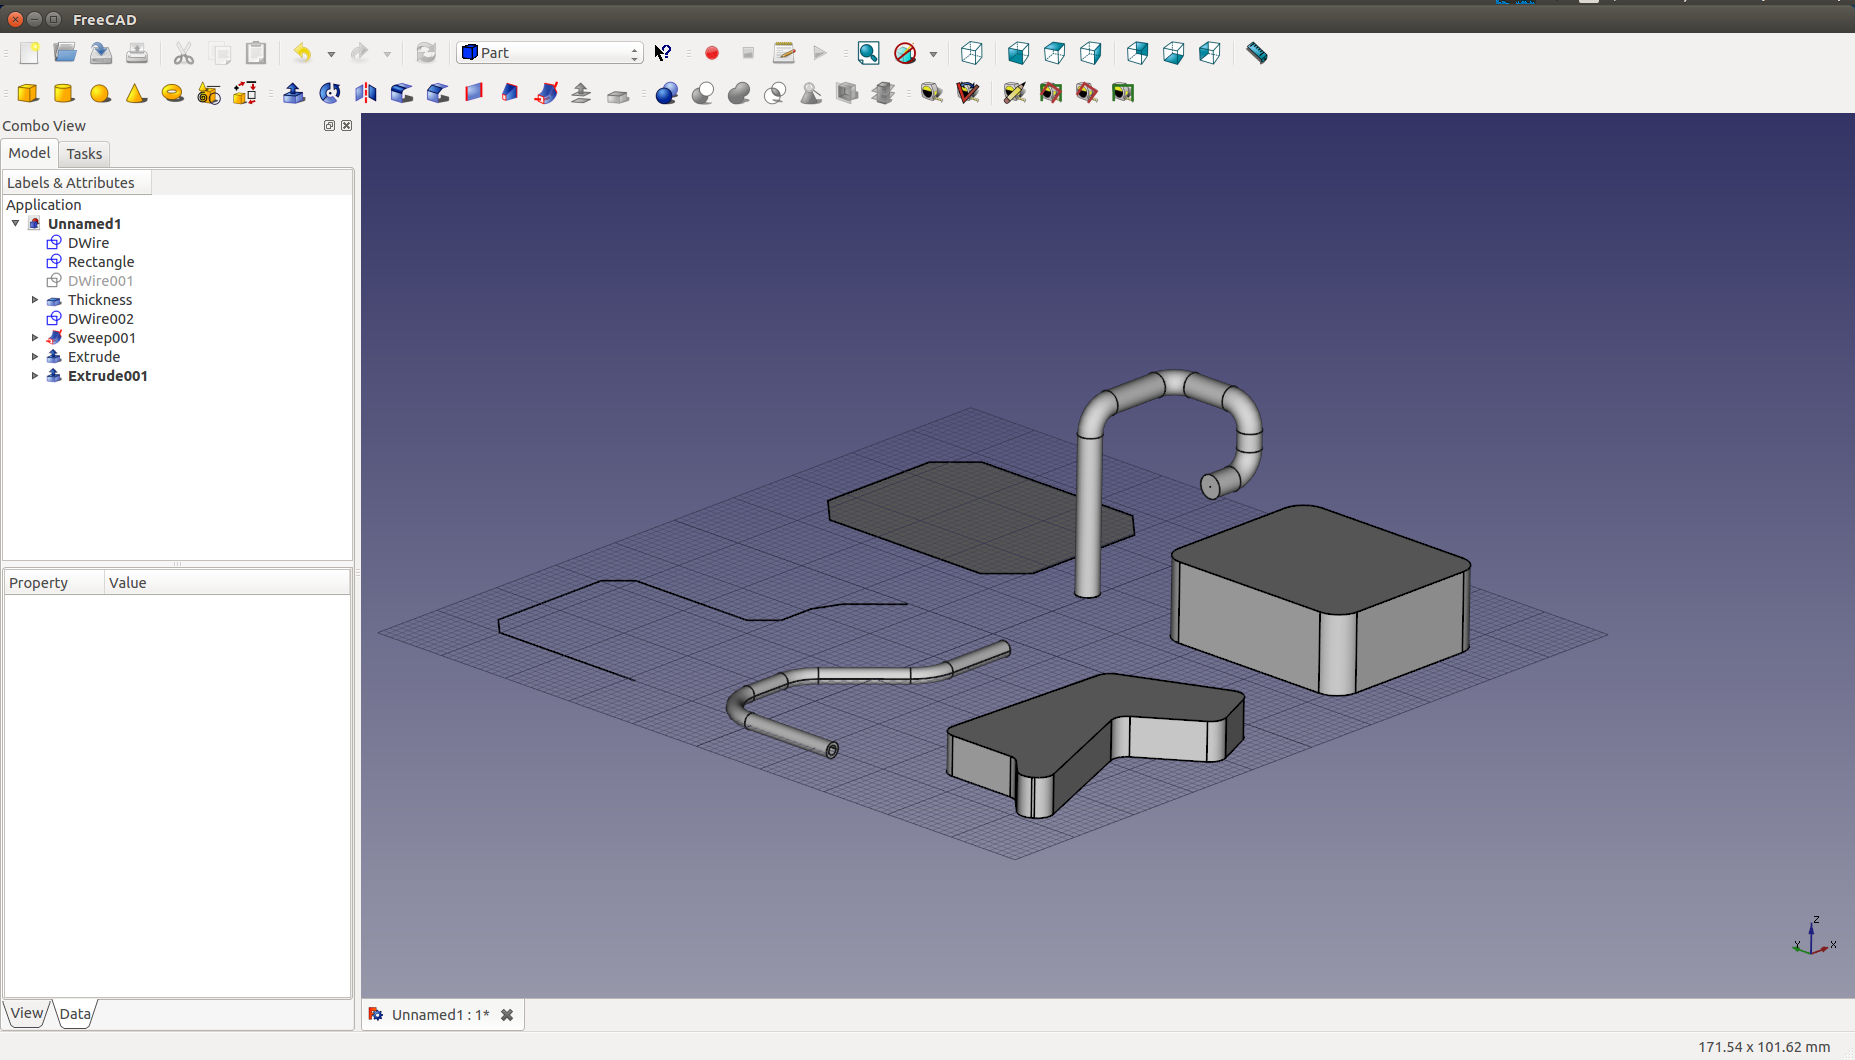The height and width of the screenshot is (1060, 1855).
Task: Select the Extrude tool
Action: pos(294,93)
